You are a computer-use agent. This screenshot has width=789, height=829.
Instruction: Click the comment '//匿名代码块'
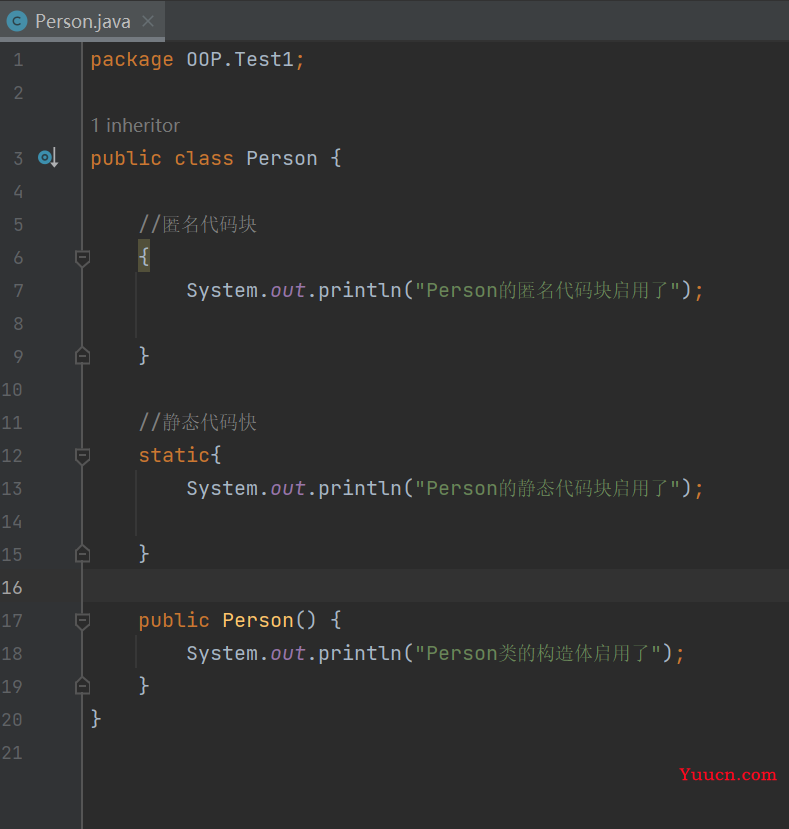coord(198,224)
